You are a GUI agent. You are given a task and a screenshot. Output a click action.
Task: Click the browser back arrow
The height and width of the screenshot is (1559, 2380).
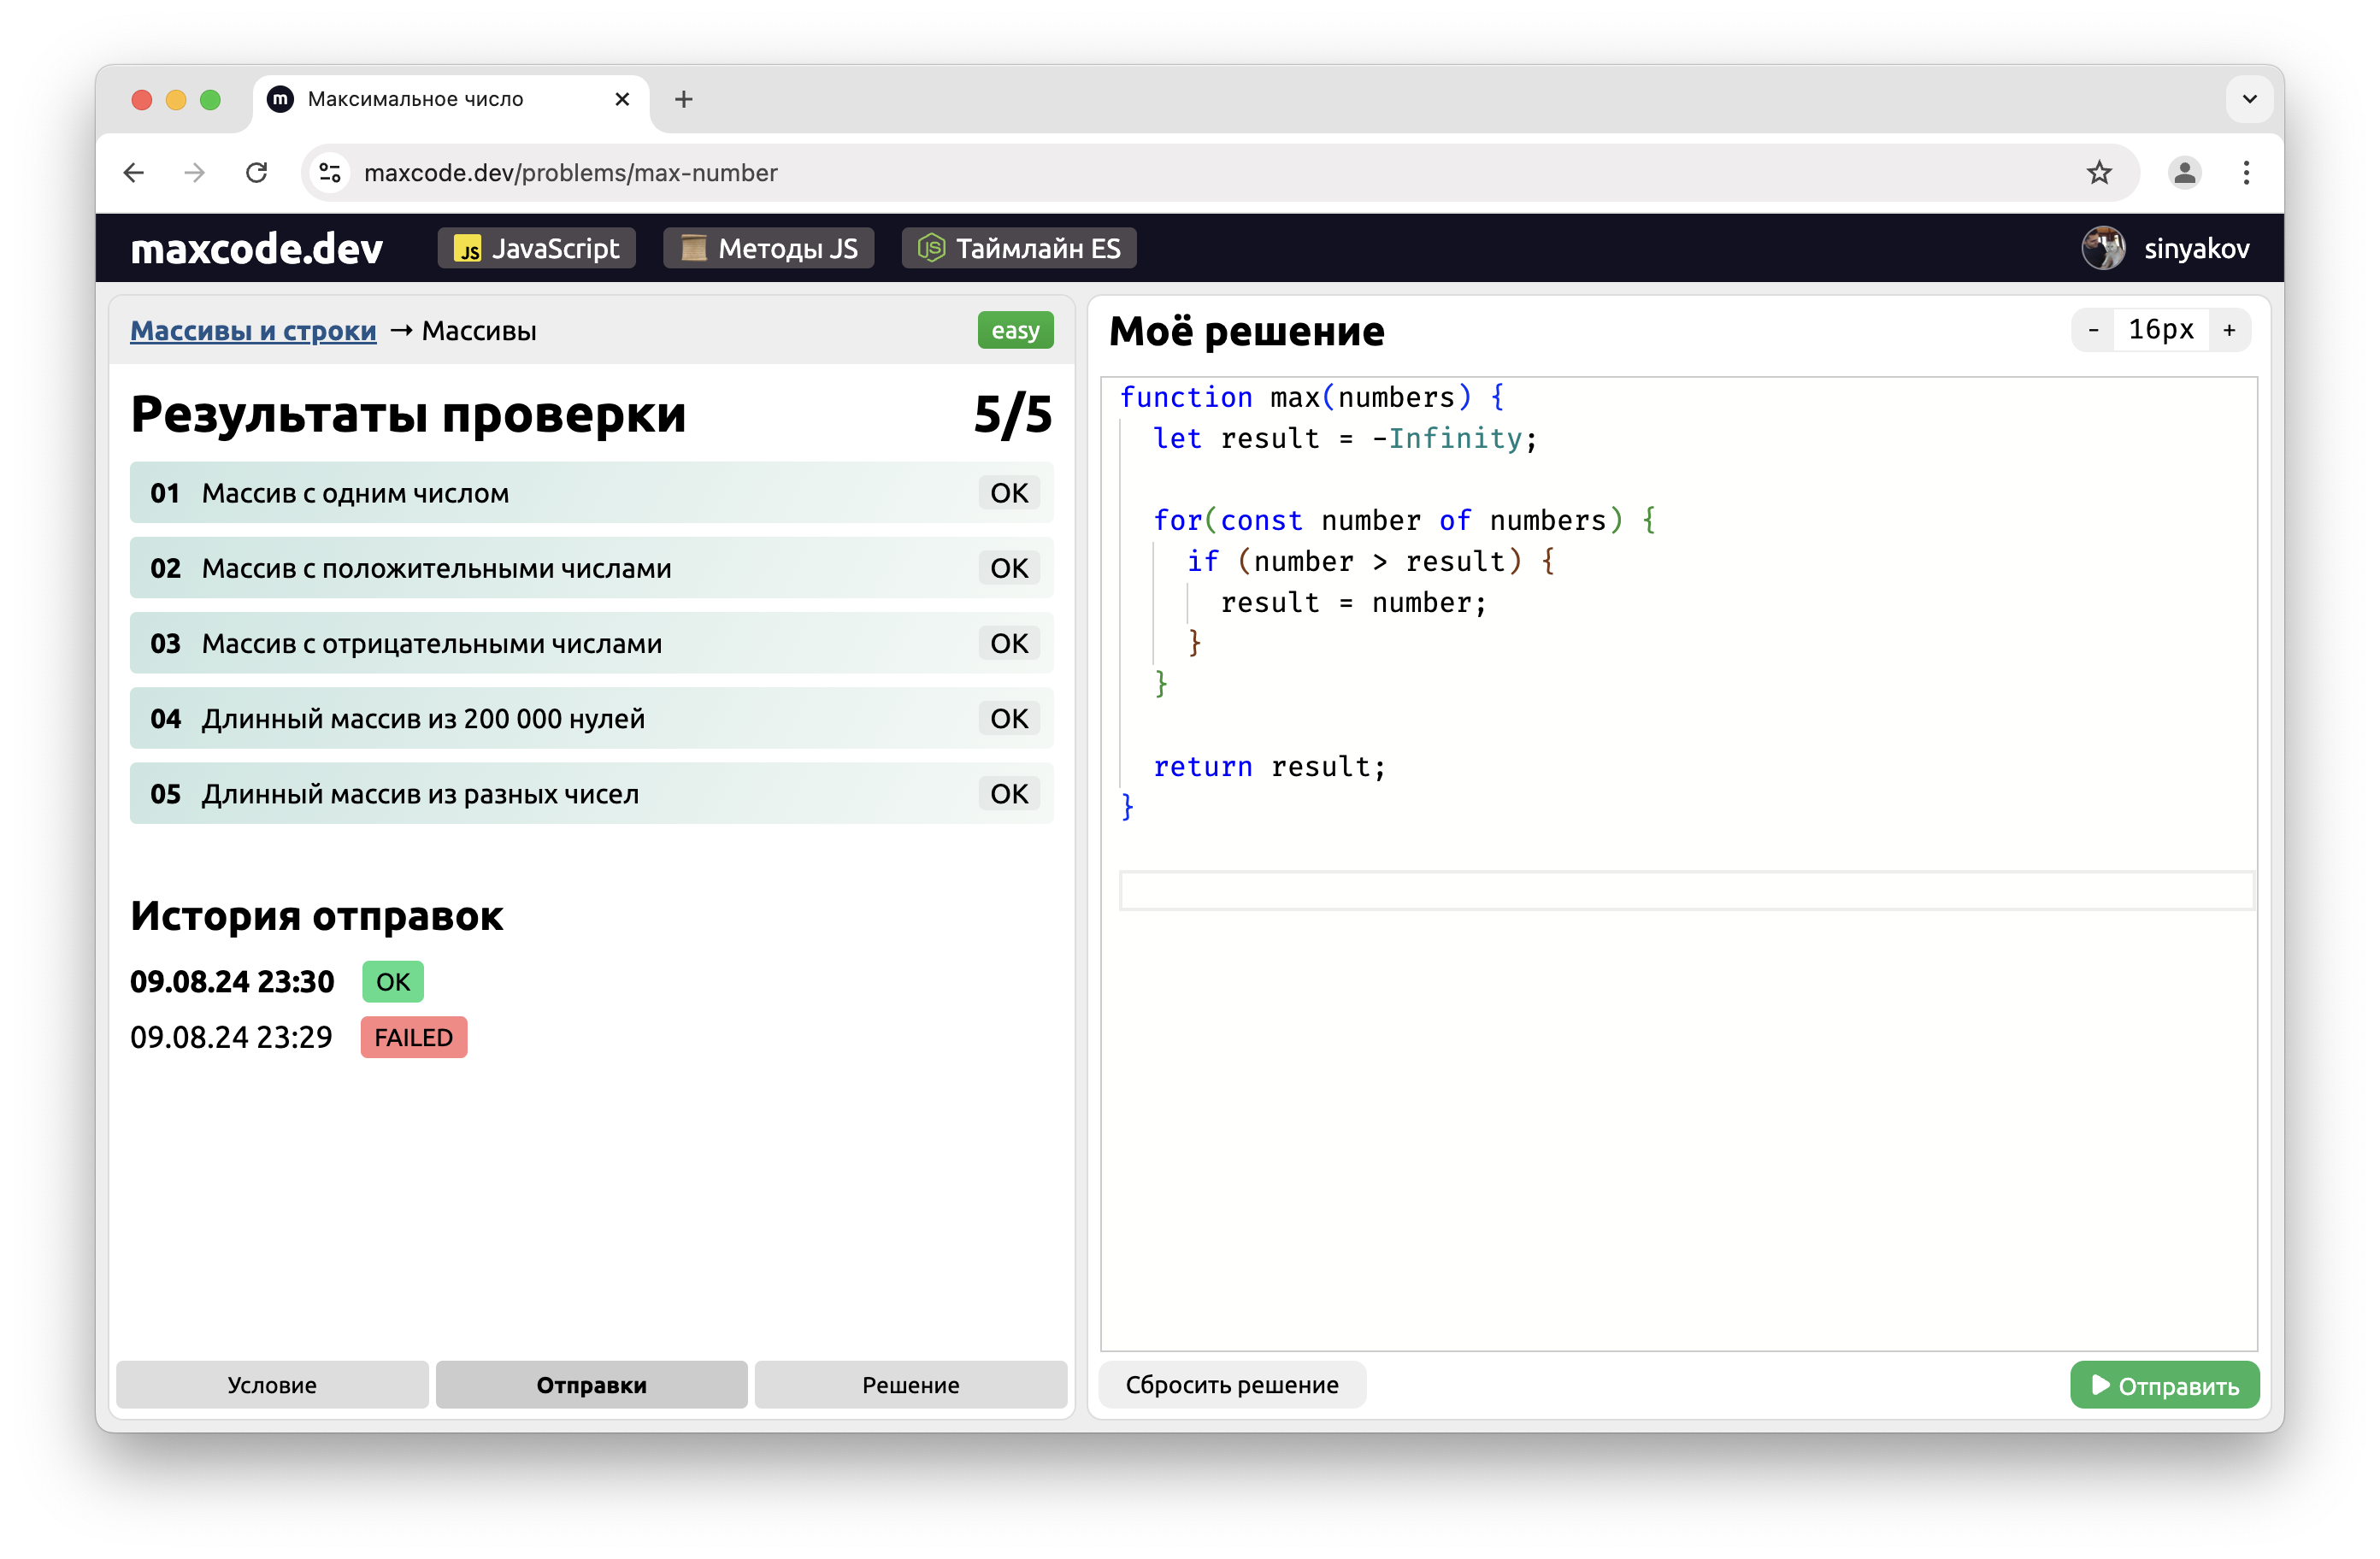[134, 173]
